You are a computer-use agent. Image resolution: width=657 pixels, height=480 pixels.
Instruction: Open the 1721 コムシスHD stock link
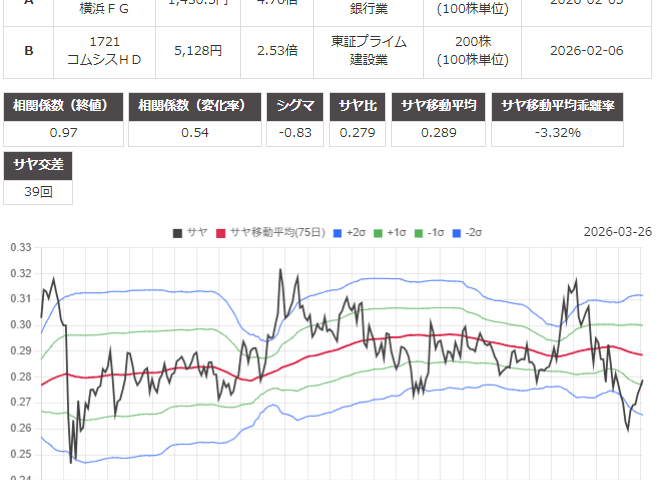(110, 50)
